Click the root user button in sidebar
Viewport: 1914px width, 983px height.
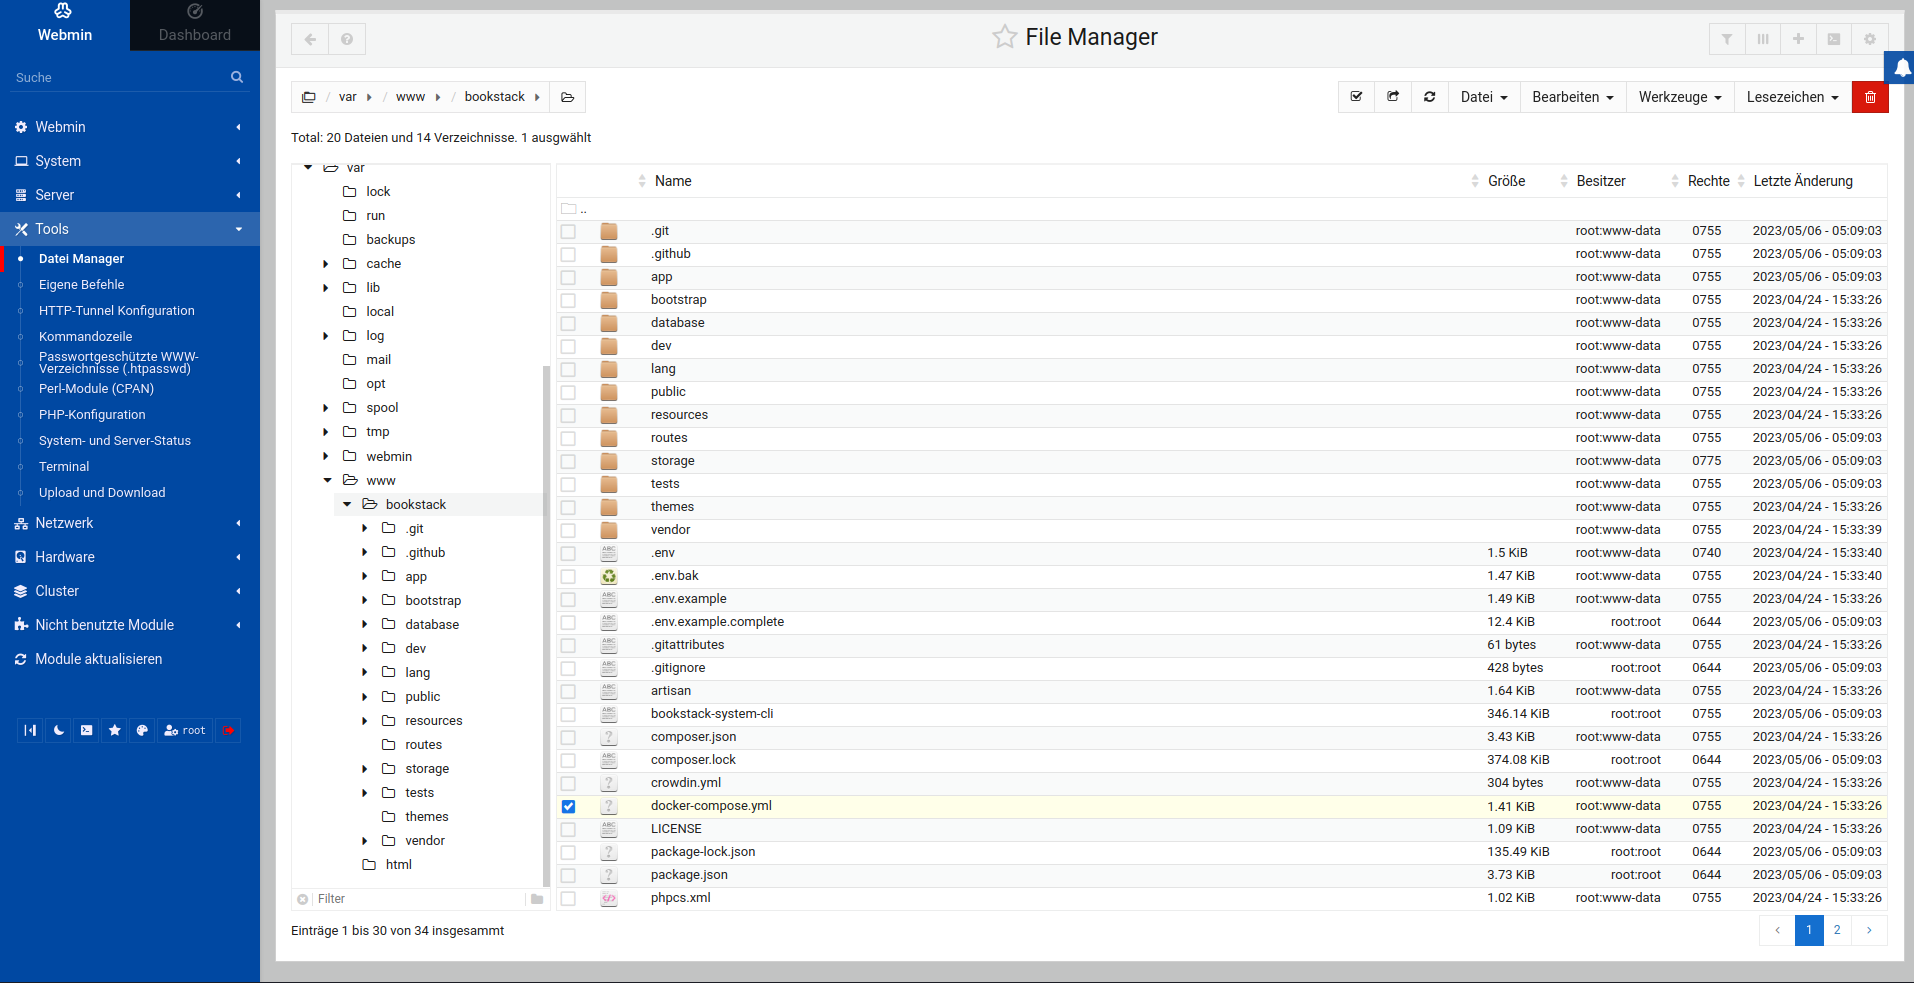pyautogui.click(x=185, y=730)
